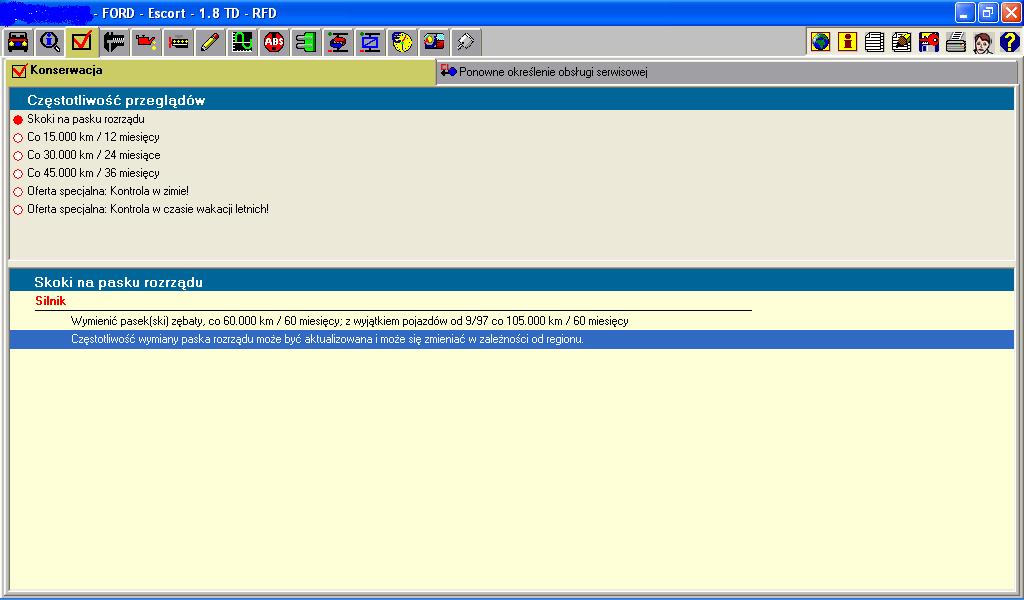
Task: Open help with the question mark icon
Action: (x=1009, y=42)
